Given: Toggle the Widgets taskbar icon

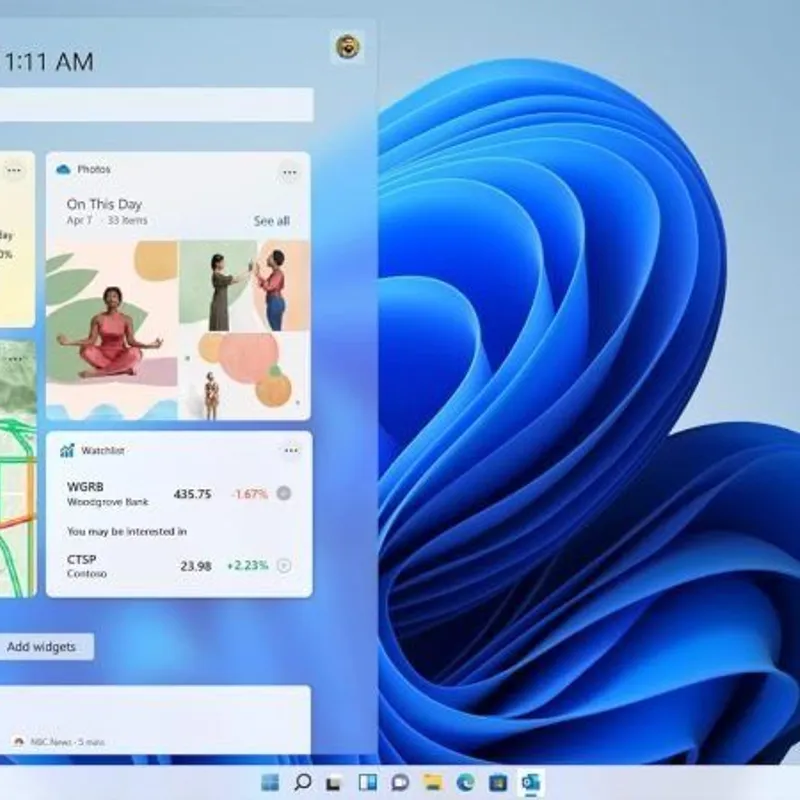Looking at the screenshot, I should click(367, 782).
